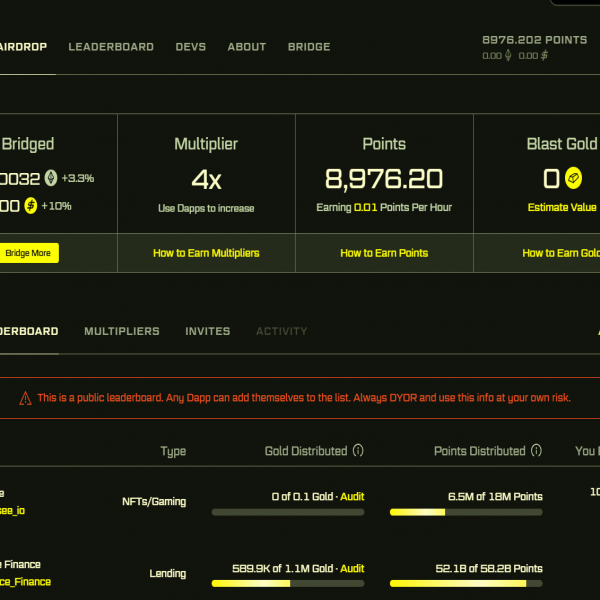Click the ETH balance icon in header
Viewport: 600px width, 600px height.
coord(508,56)
